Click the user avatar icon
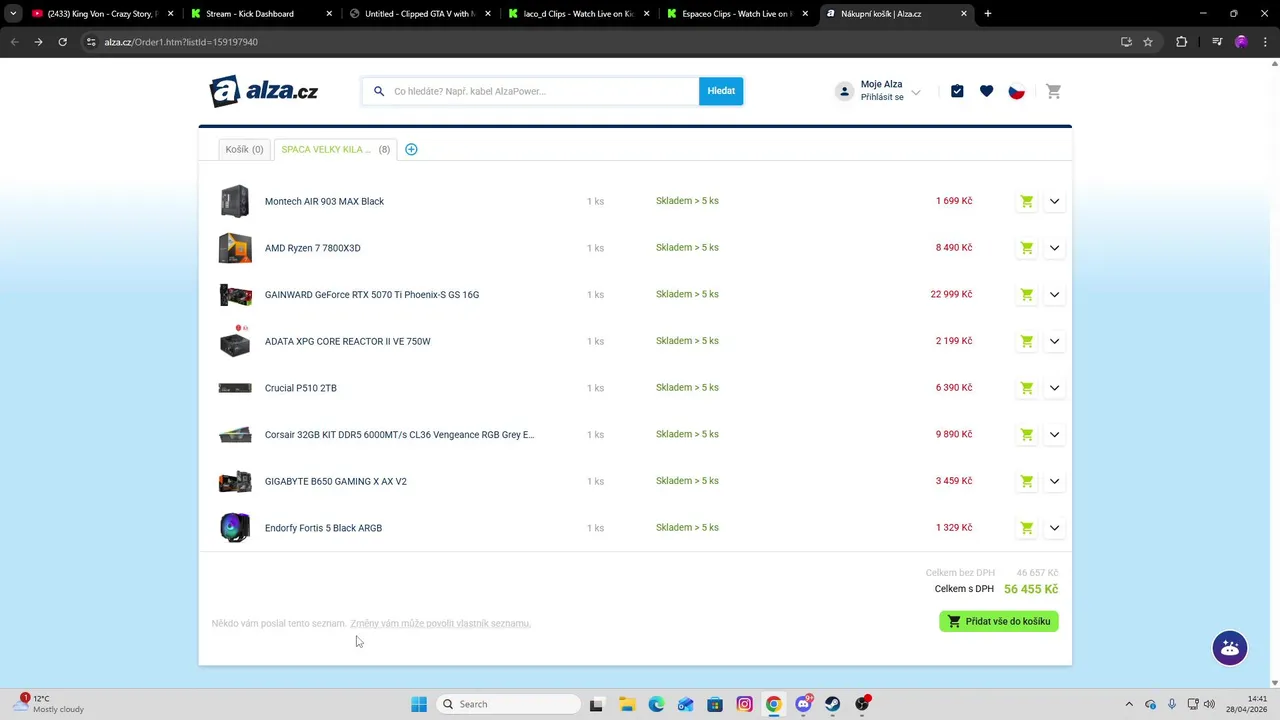1280x720 pixels. [844, 91]
